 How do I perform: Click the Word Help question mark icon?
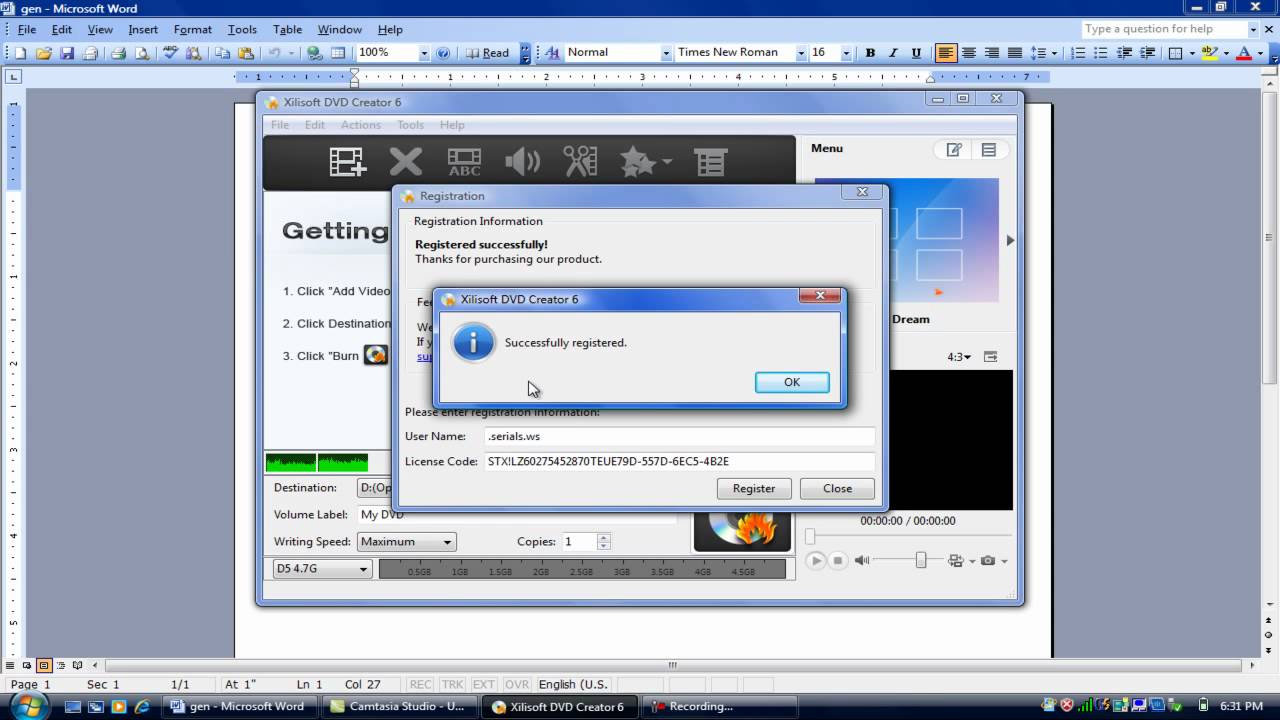[x=443, y=53]
